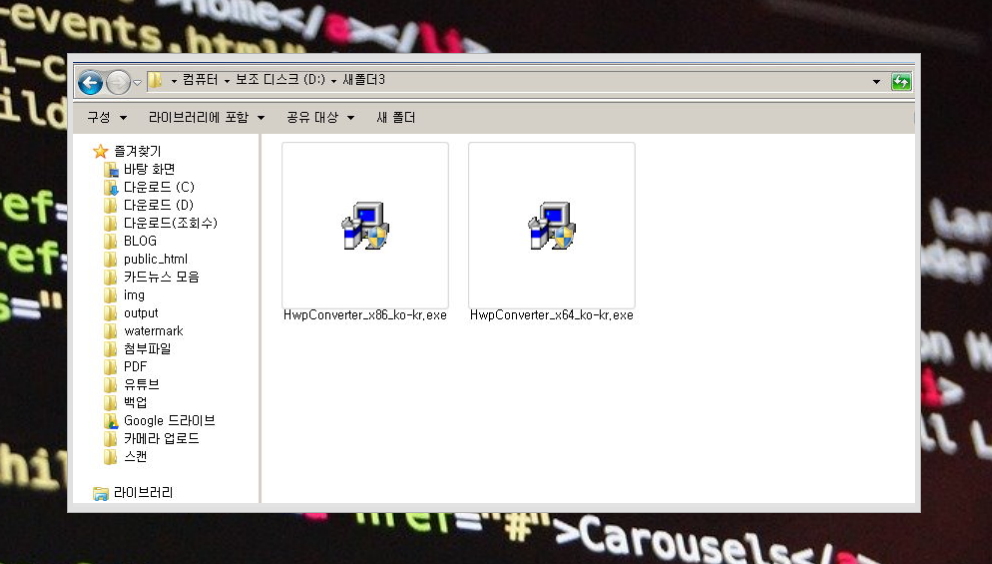
Task: Click the 다운로드(조회수) folder icon
Action: coord(111,223)
